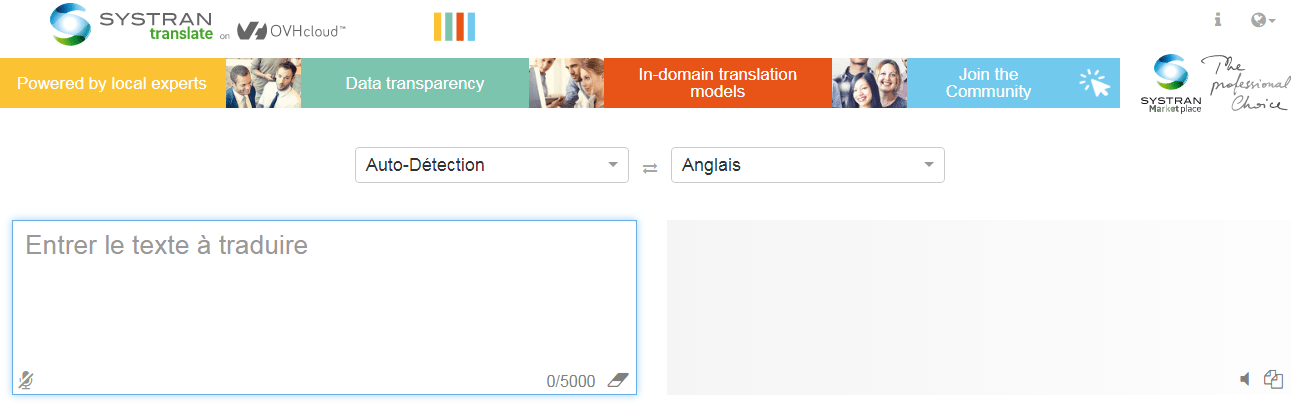Screen dimensions: 1294x404
Task: Play translation audio with speaker icon
Action: [x=1245, y=379]
